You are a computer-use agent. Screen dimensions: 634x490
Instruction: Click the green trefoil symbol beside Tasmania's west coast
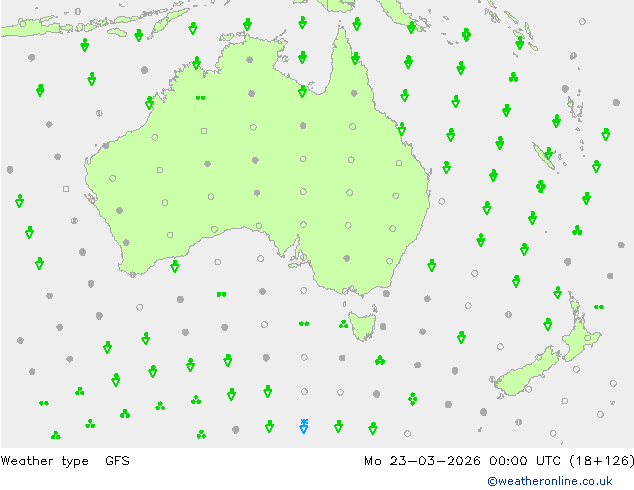pyautogui.click(x=343, y=324)
